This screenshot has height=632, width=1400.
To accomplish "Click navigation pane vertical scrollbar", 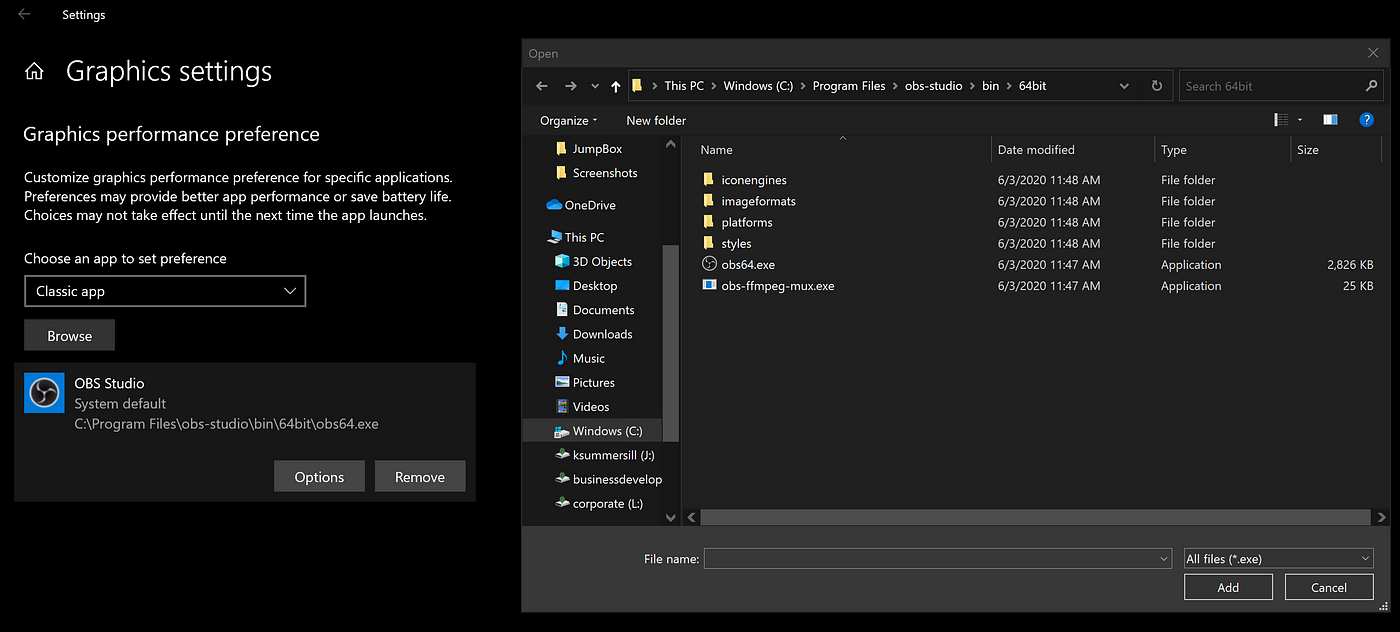I will [670, 343].
